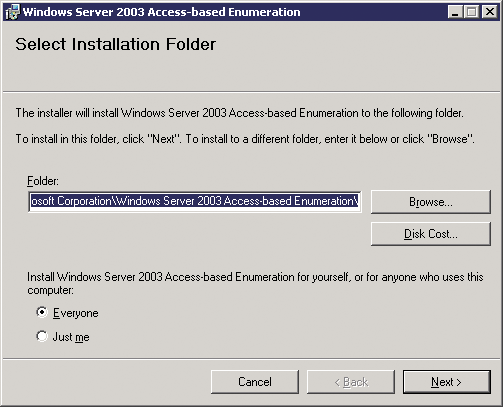This screenshot has height=407, width=503.
Task: Cancel the installation
Action: point(255,382)
